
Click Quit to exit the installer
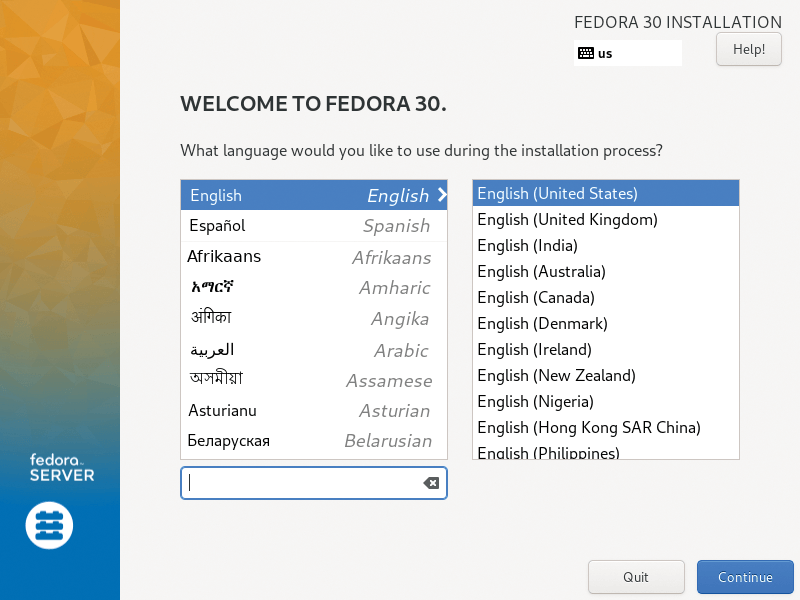coord(636,577)
